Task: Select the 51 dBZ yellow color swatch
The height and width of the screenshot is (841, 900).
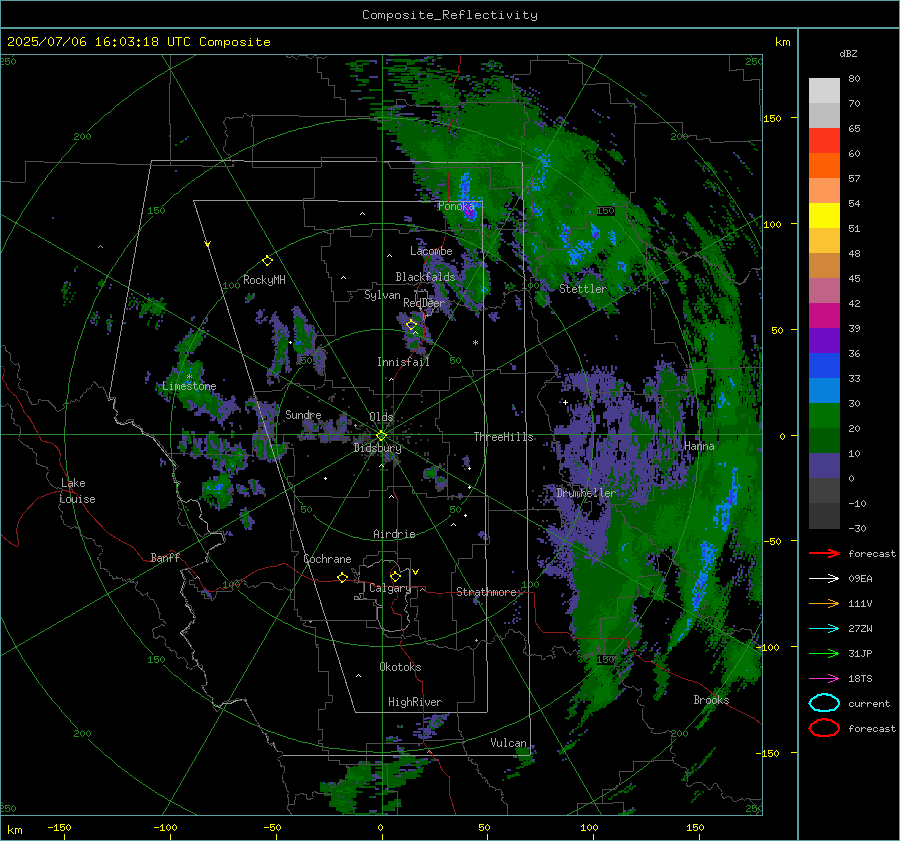Action: point(824,215)
